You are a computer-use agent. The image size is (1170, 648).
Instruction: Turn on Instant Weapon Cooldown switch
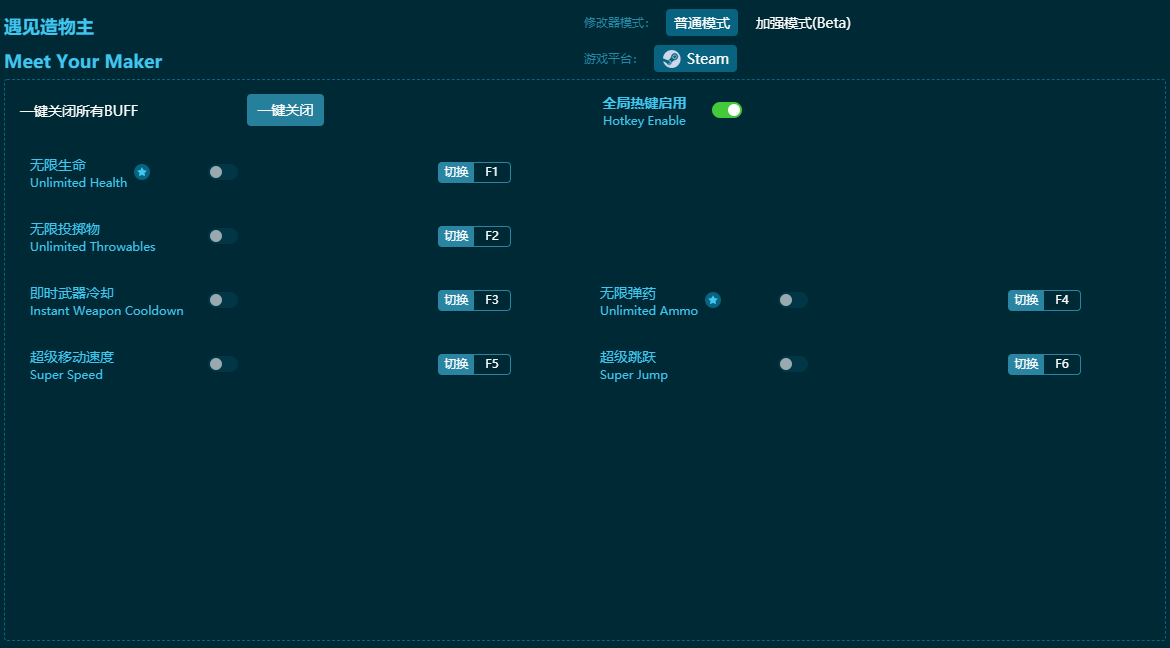tap(222, 300)
